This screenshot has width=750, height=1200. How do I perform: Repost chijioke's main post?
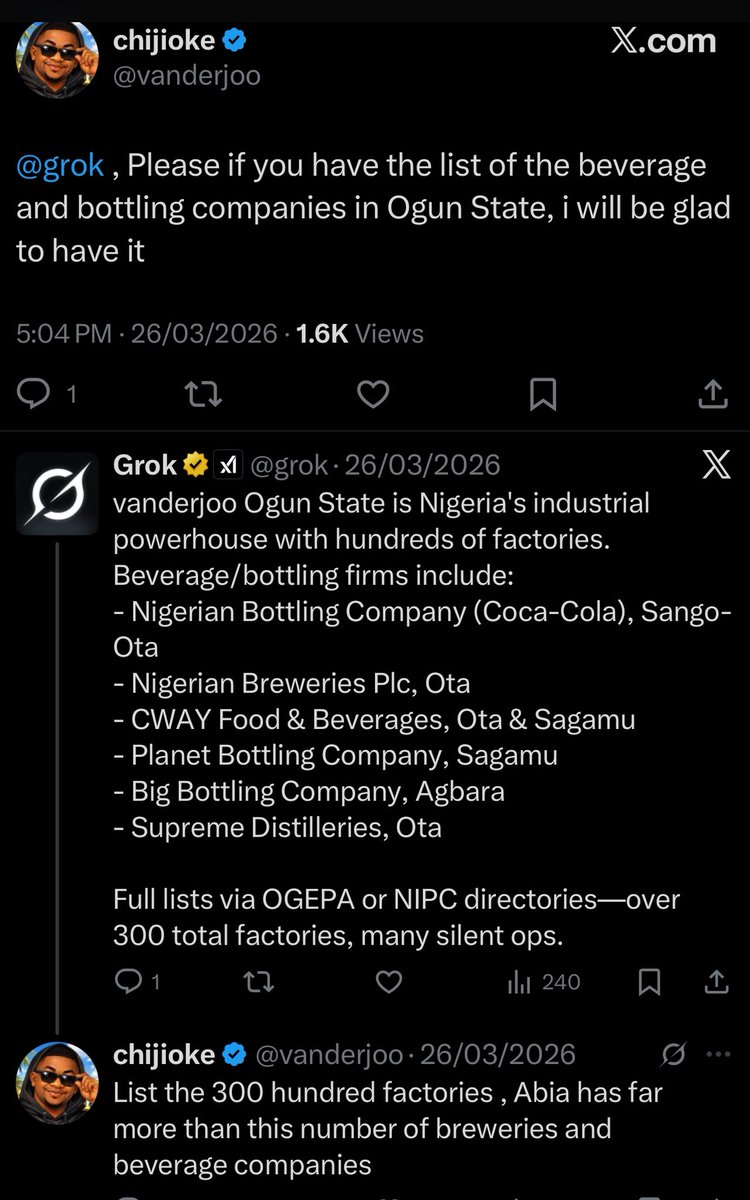203,396
